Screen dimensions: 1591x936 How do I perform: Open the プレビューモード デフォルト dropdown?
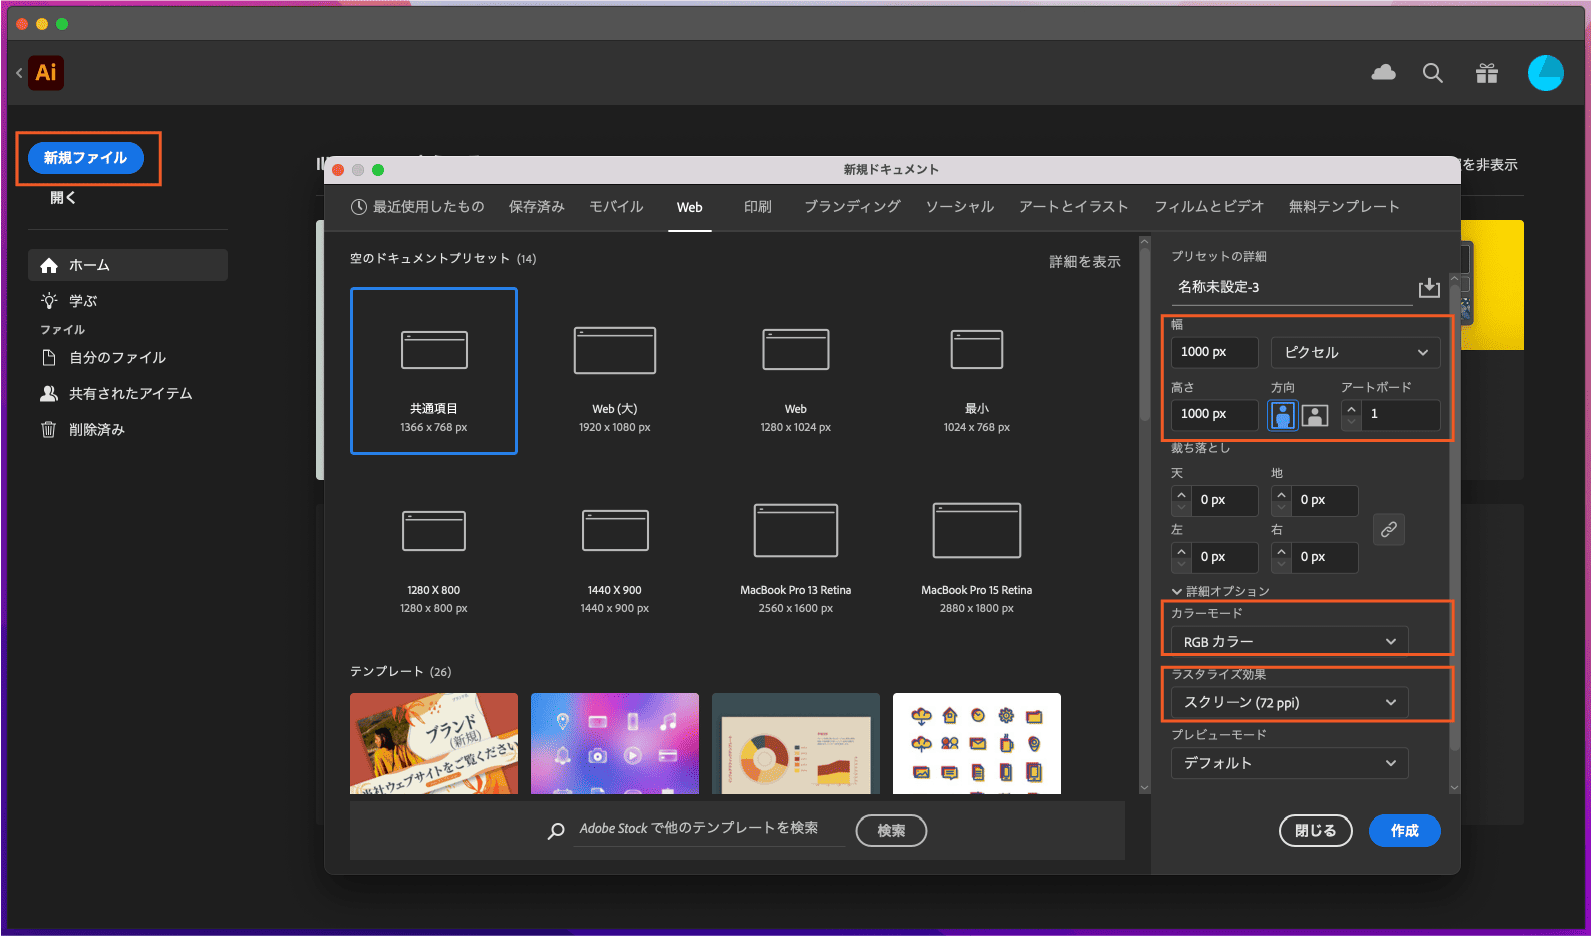[x=1290, y=764]
